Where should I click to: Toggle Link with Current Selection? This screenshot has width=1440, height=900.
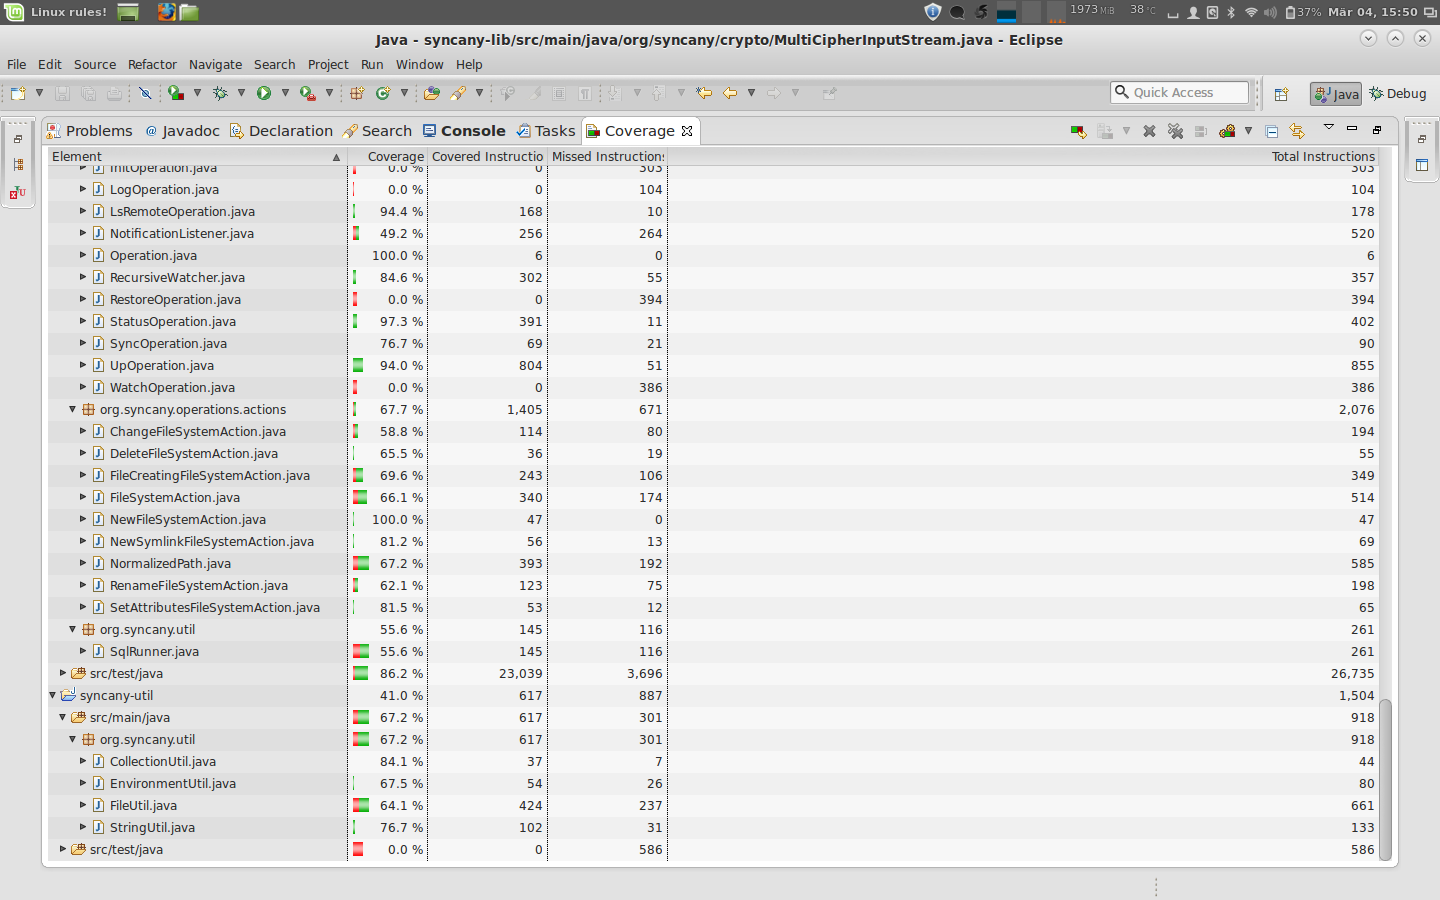(x=1297, y=131)
